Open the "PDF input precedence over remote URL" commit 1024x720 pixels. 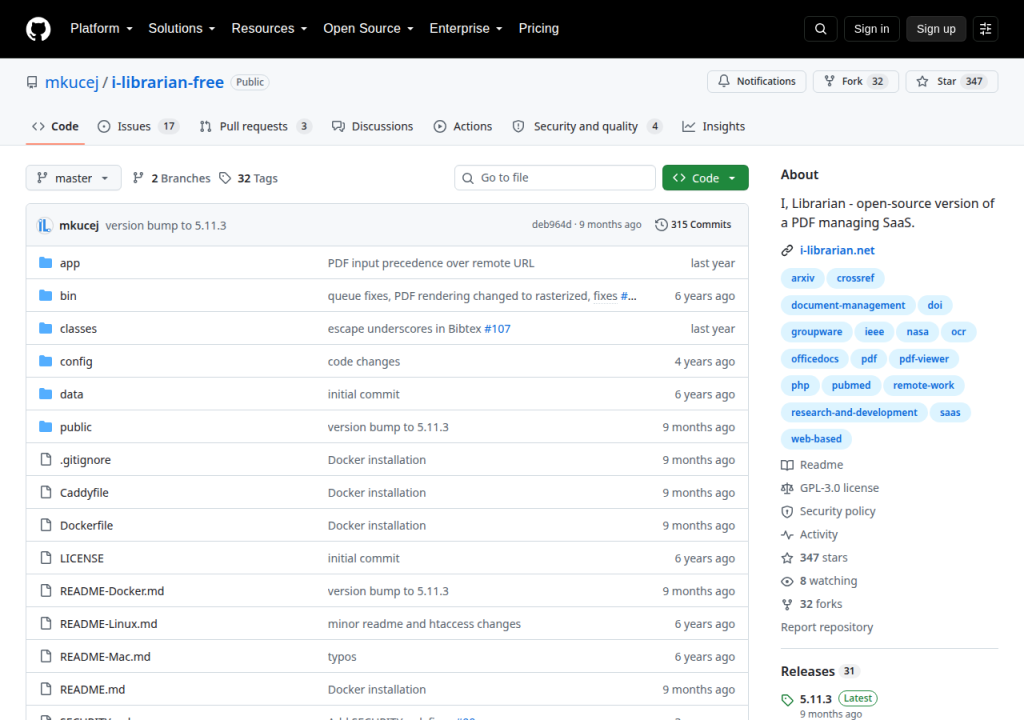tap(430, 263)
